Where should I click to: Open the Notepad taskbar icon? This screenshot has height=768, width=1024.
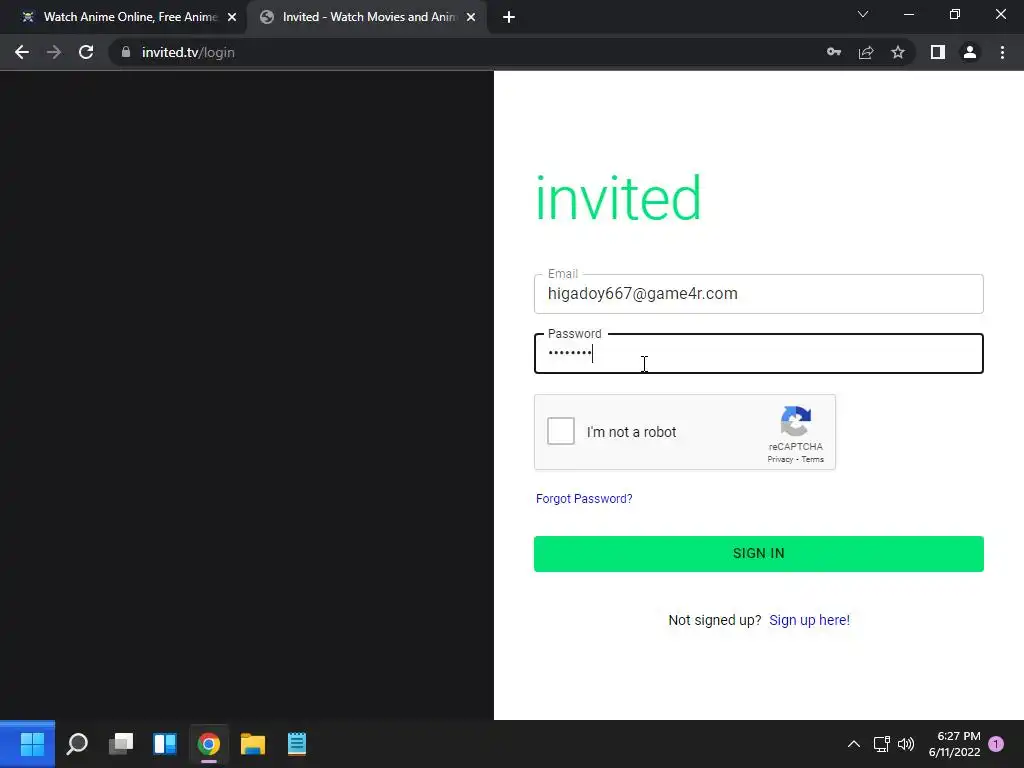click(x=296, y=744)
